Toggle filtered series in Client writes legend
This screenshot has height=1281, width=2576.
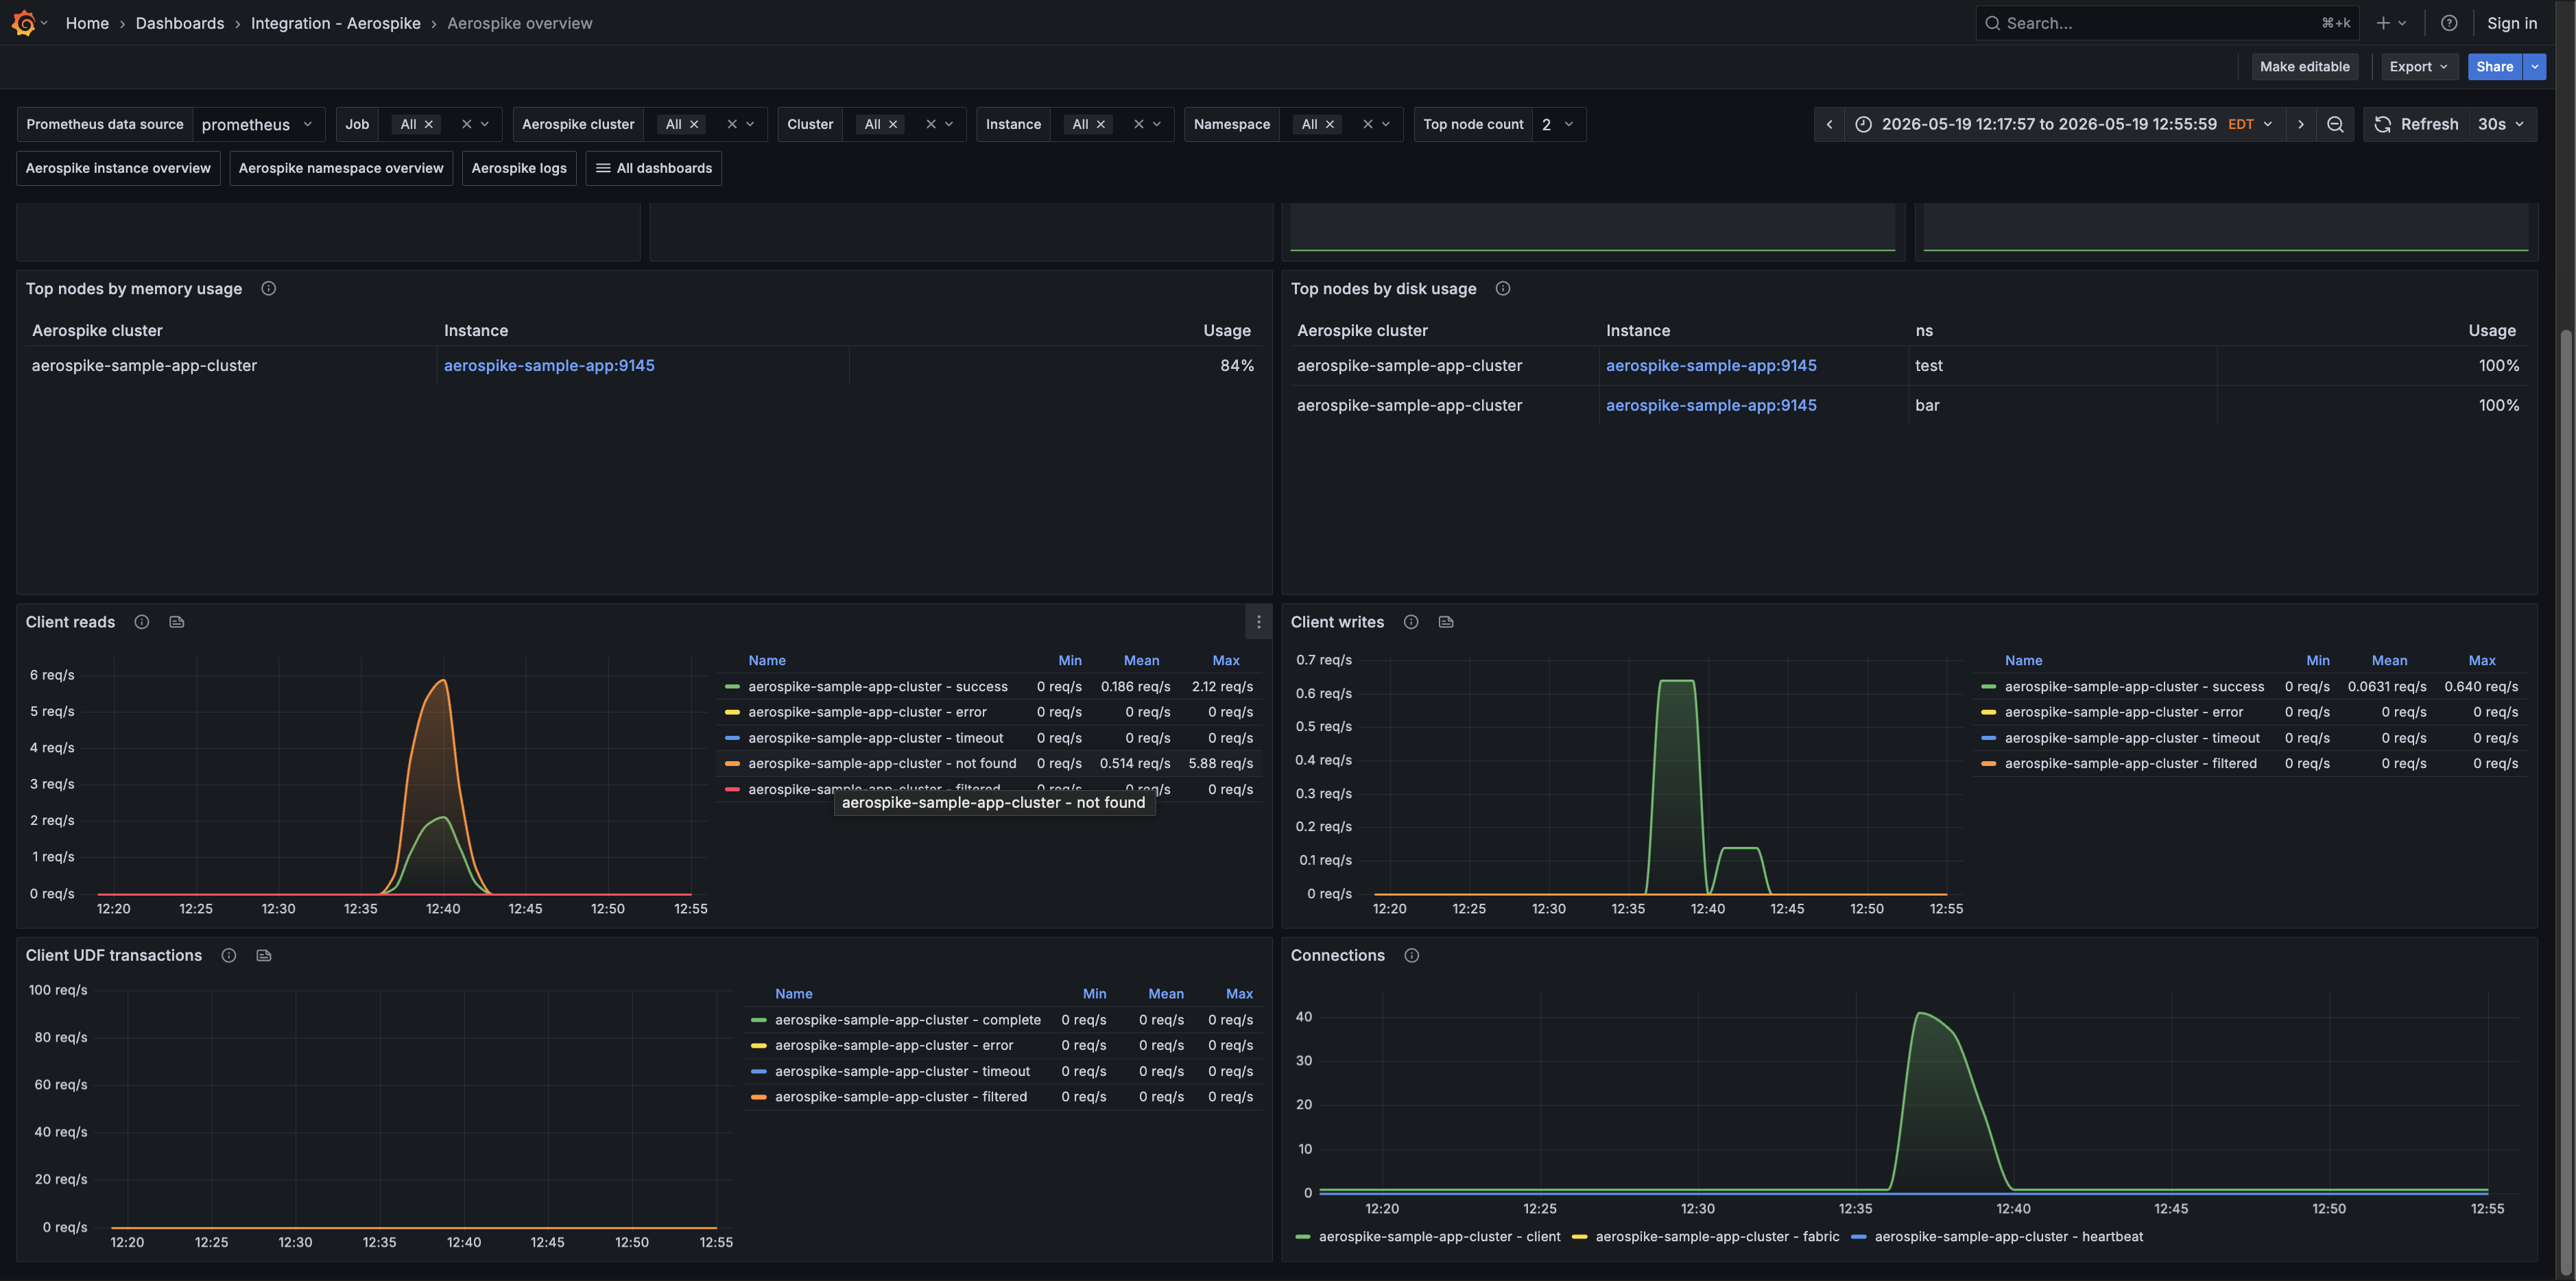pos(2130,763)
